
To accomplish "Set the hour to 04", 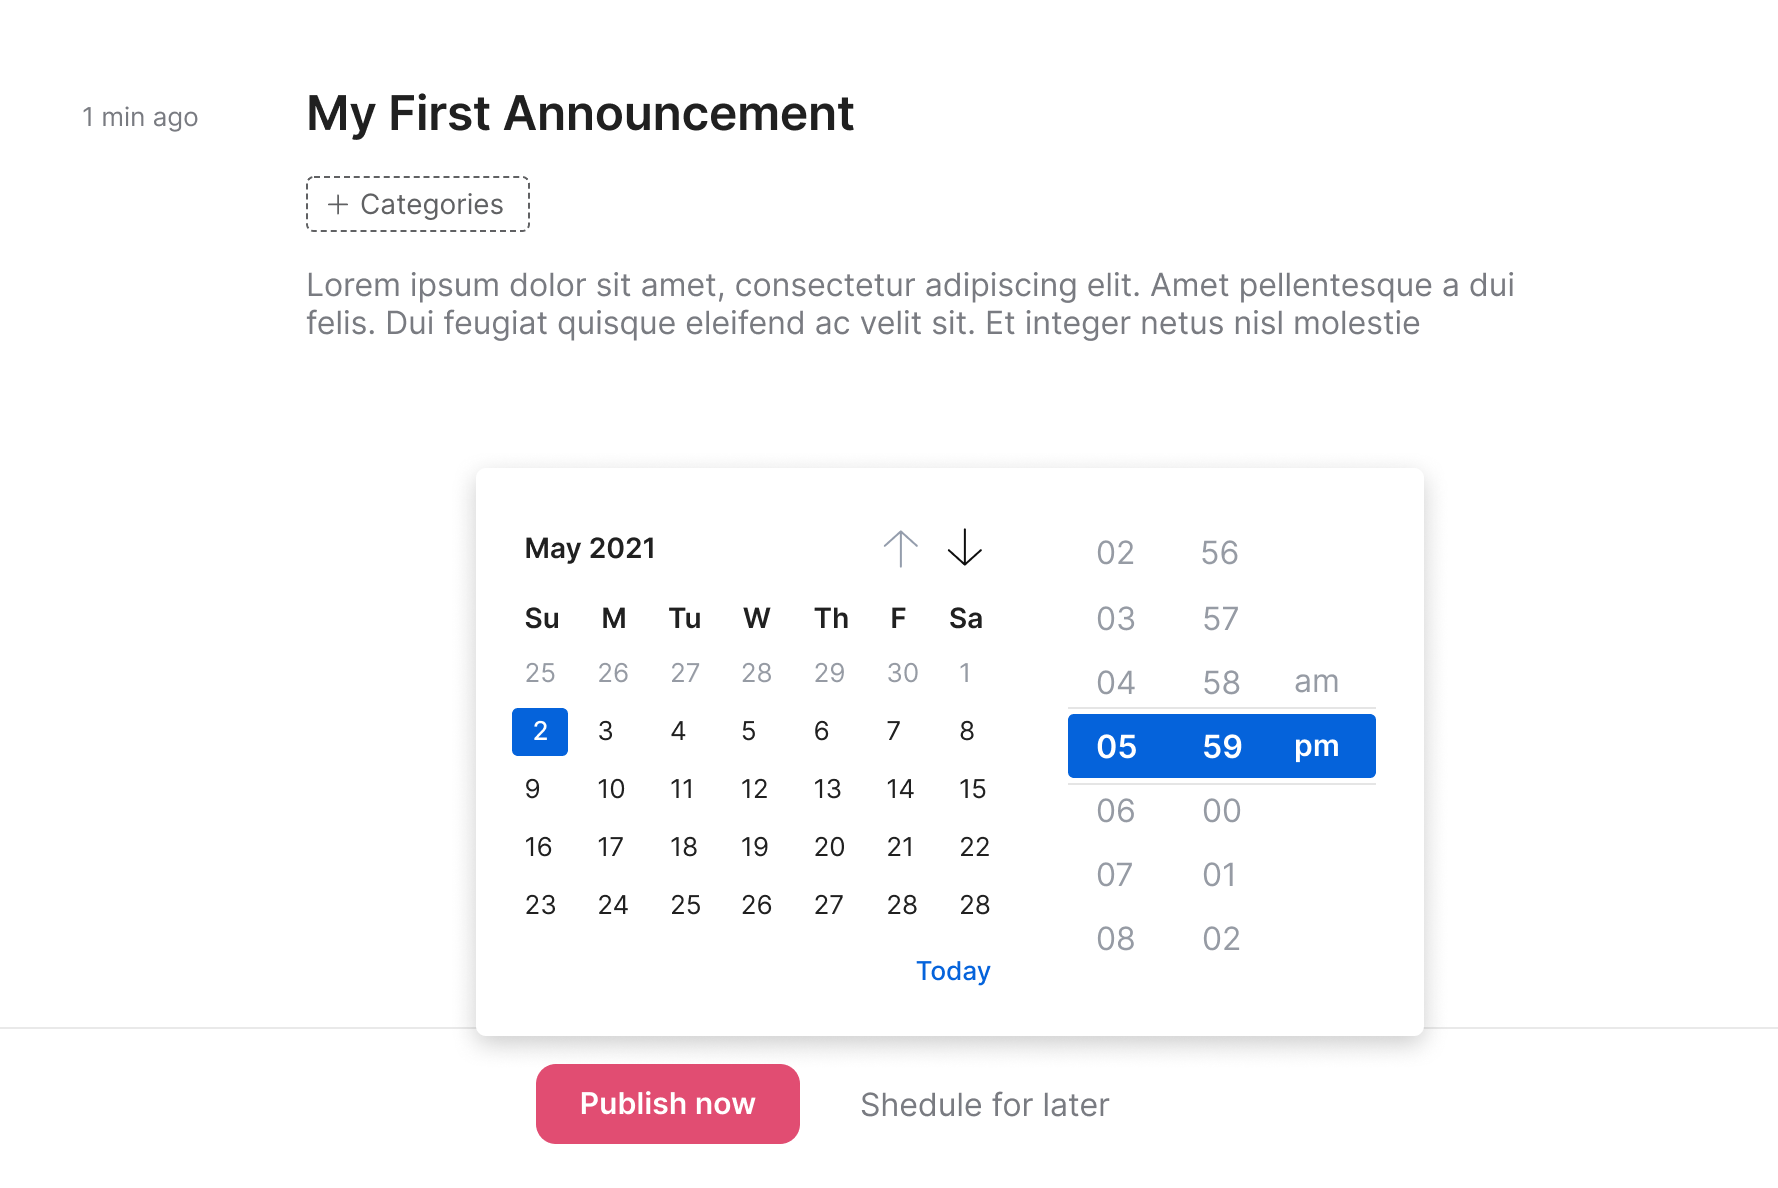I will click(x=1116, y=683).
